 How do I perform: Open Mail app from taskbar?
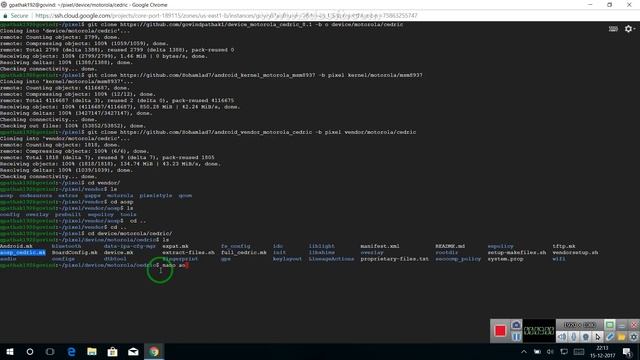(x=133, y=351)
